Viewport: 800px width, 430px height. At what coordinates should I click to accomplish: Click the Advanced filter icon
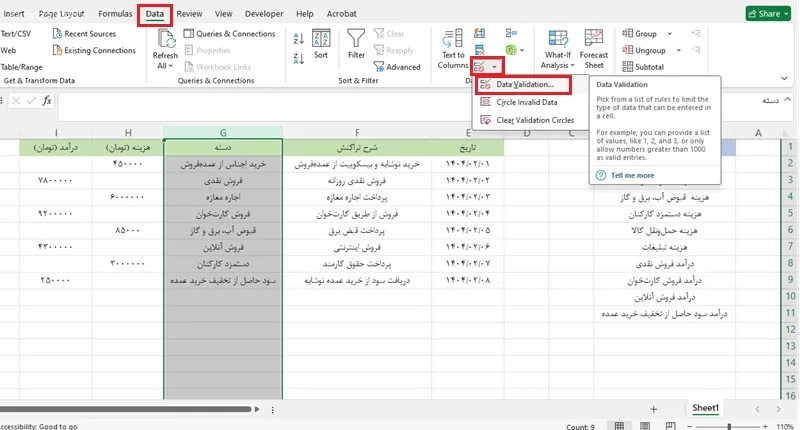pyautogui.click(x=379, y=67)
